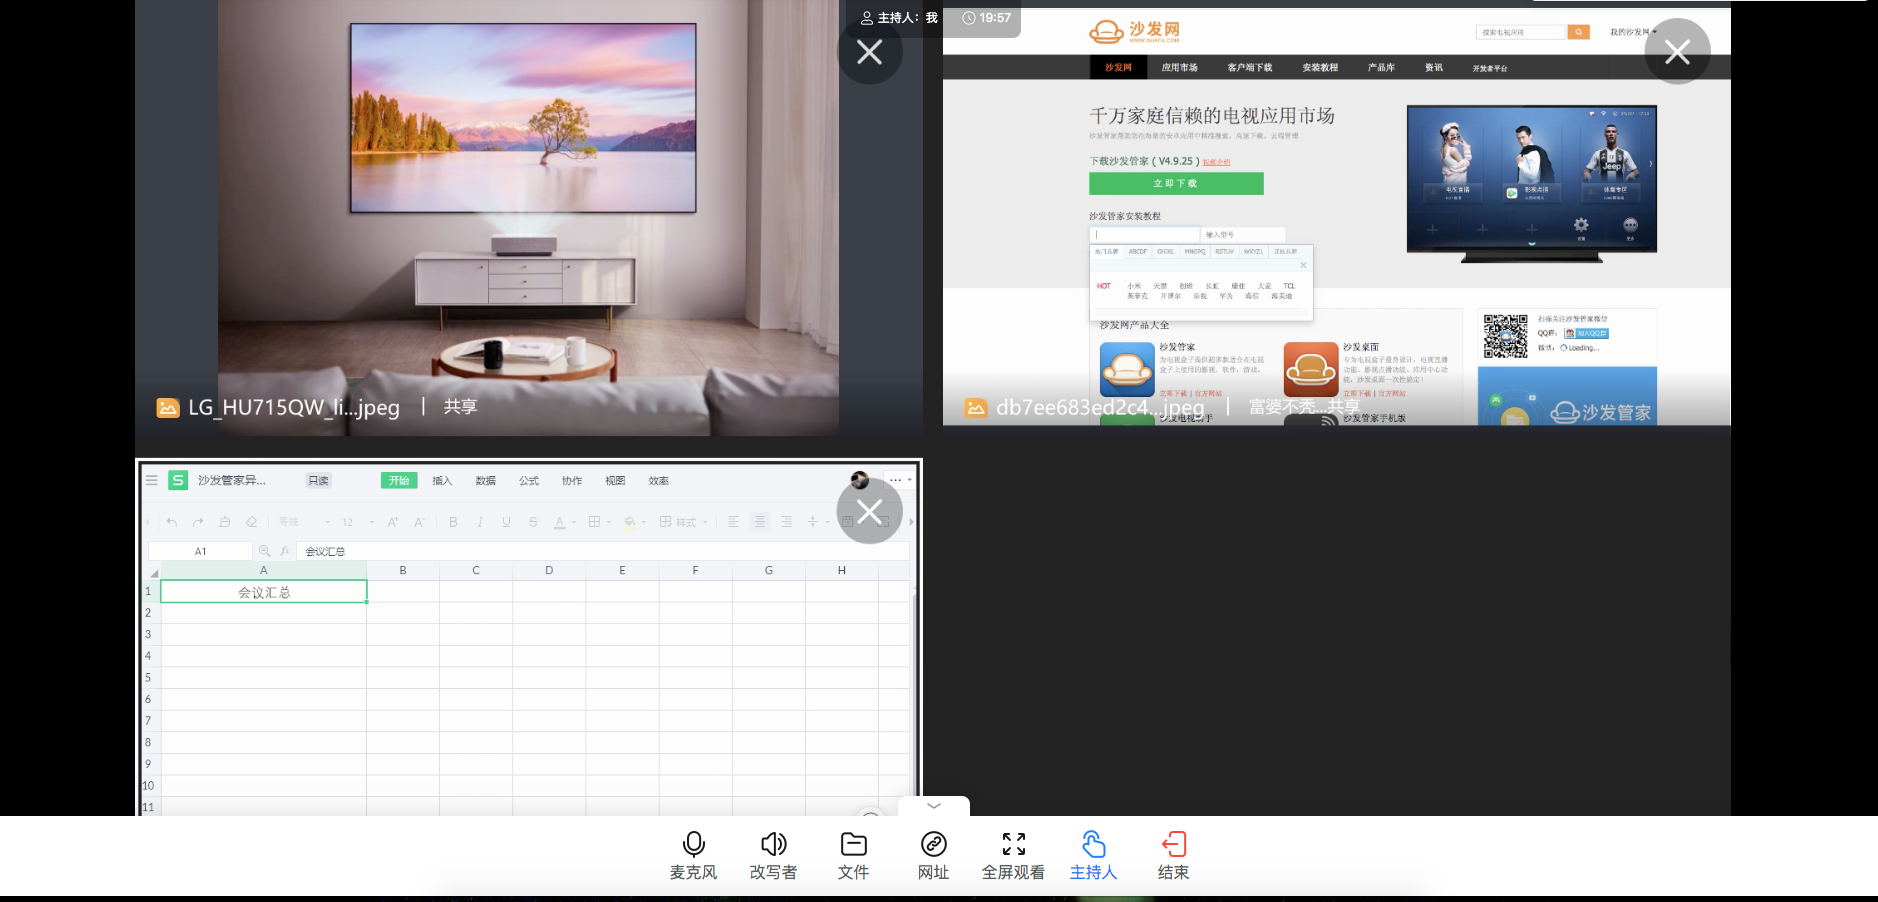
Task: Open the font color dropdown arrow
Action: click(574, 522)
